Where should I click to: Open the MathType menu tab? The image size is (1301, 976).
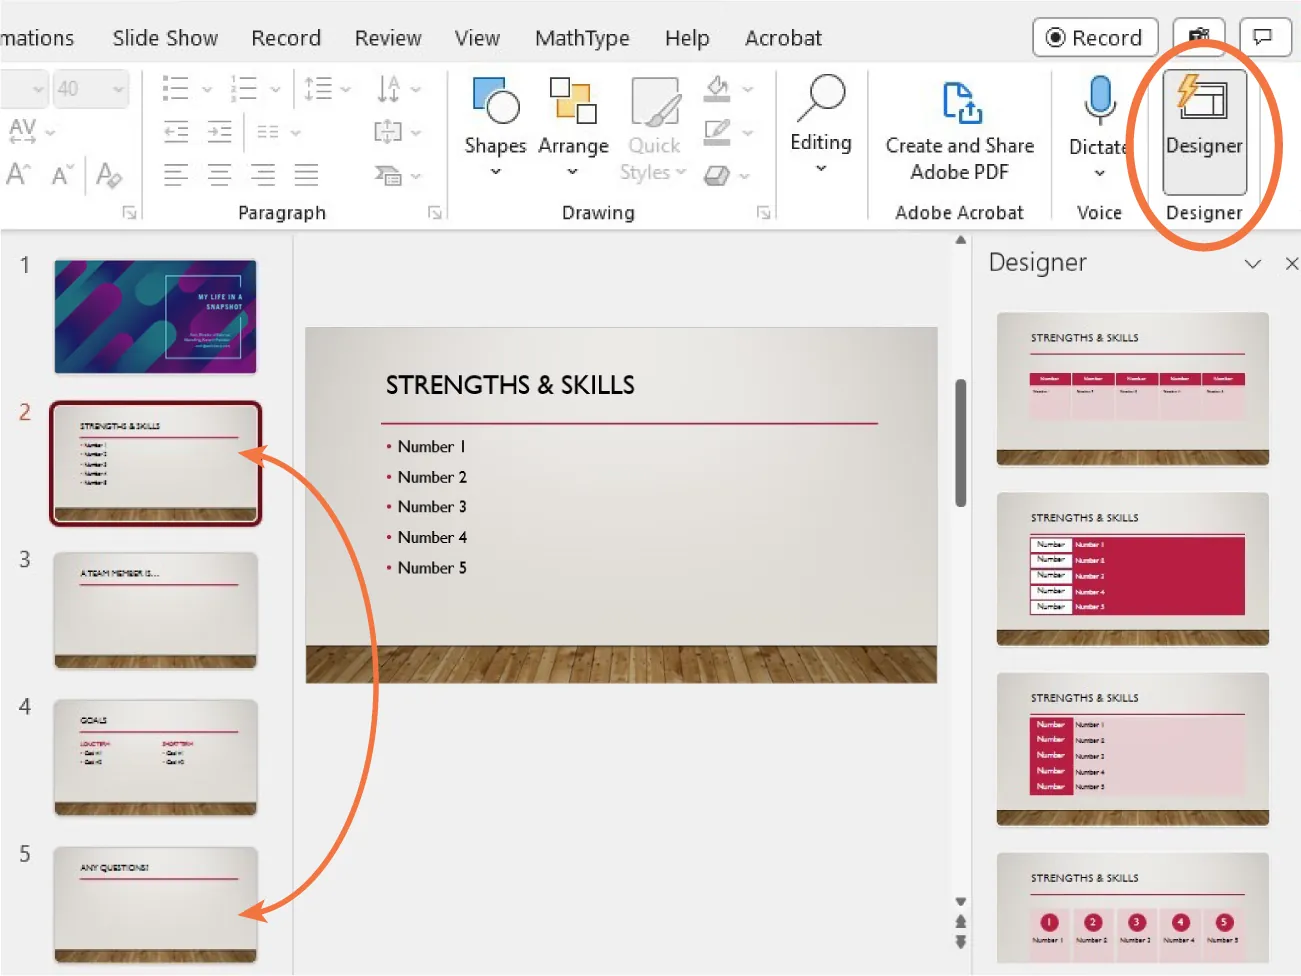pos(582,38)
